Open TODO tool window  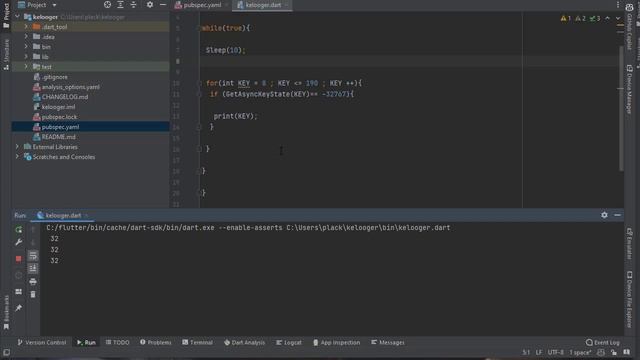pos(118,342)
